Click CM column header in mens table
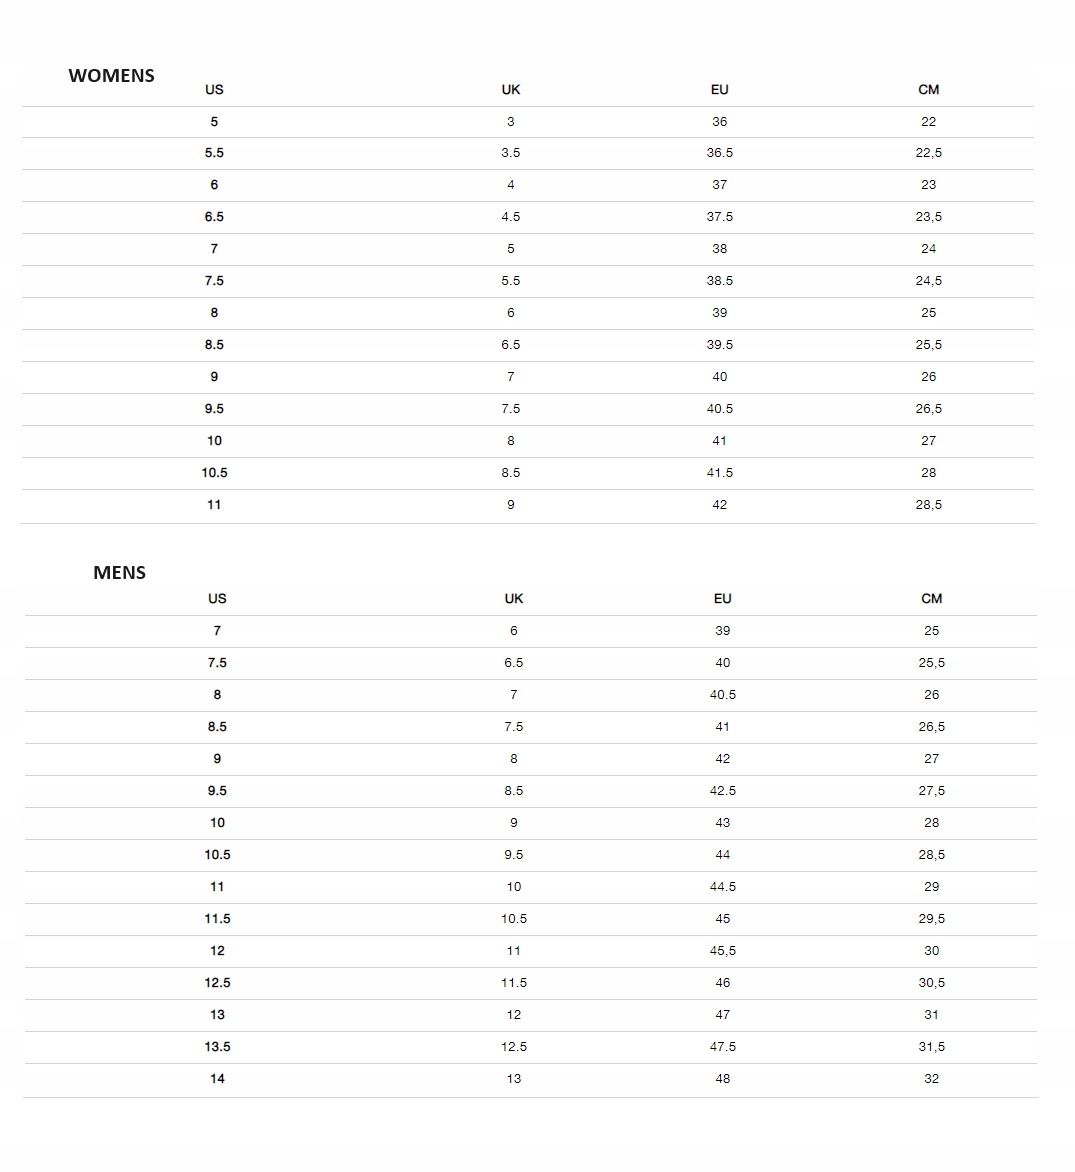 point(931,599)
